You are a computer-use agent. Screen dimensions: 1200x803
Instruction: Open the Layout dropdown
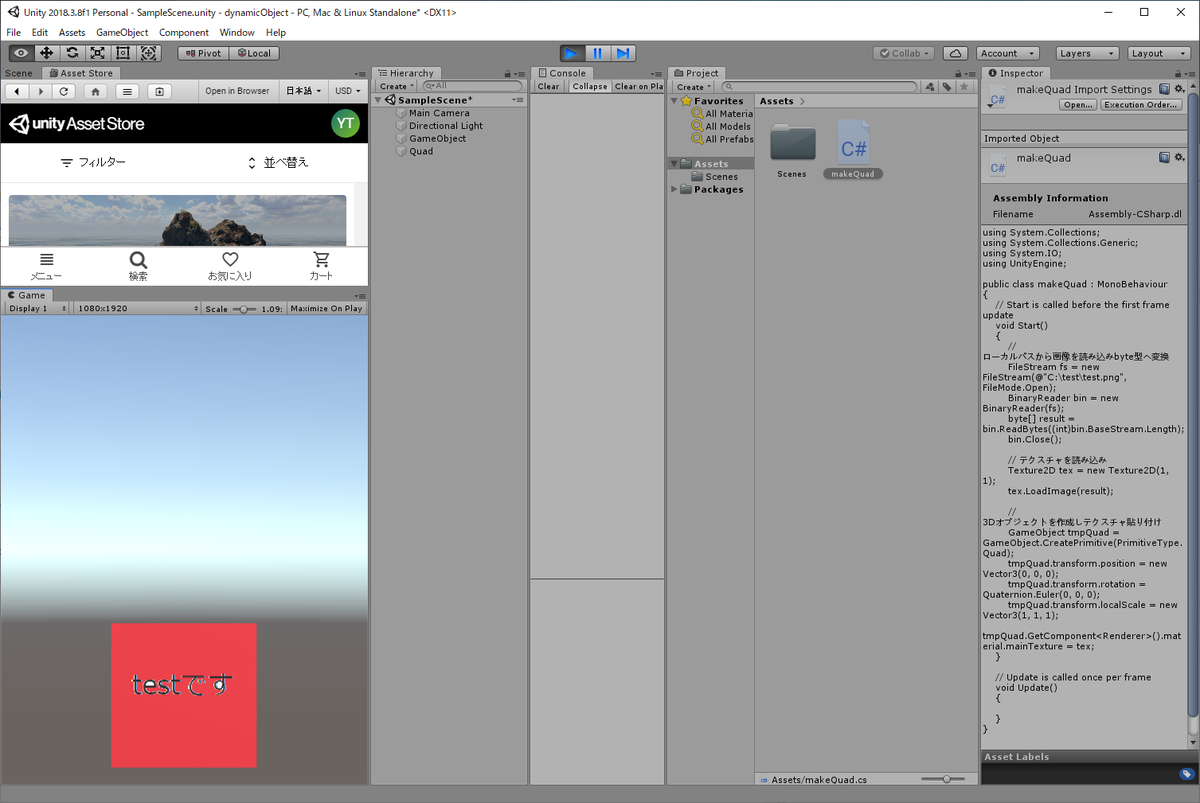click(x=1159, y=53)
